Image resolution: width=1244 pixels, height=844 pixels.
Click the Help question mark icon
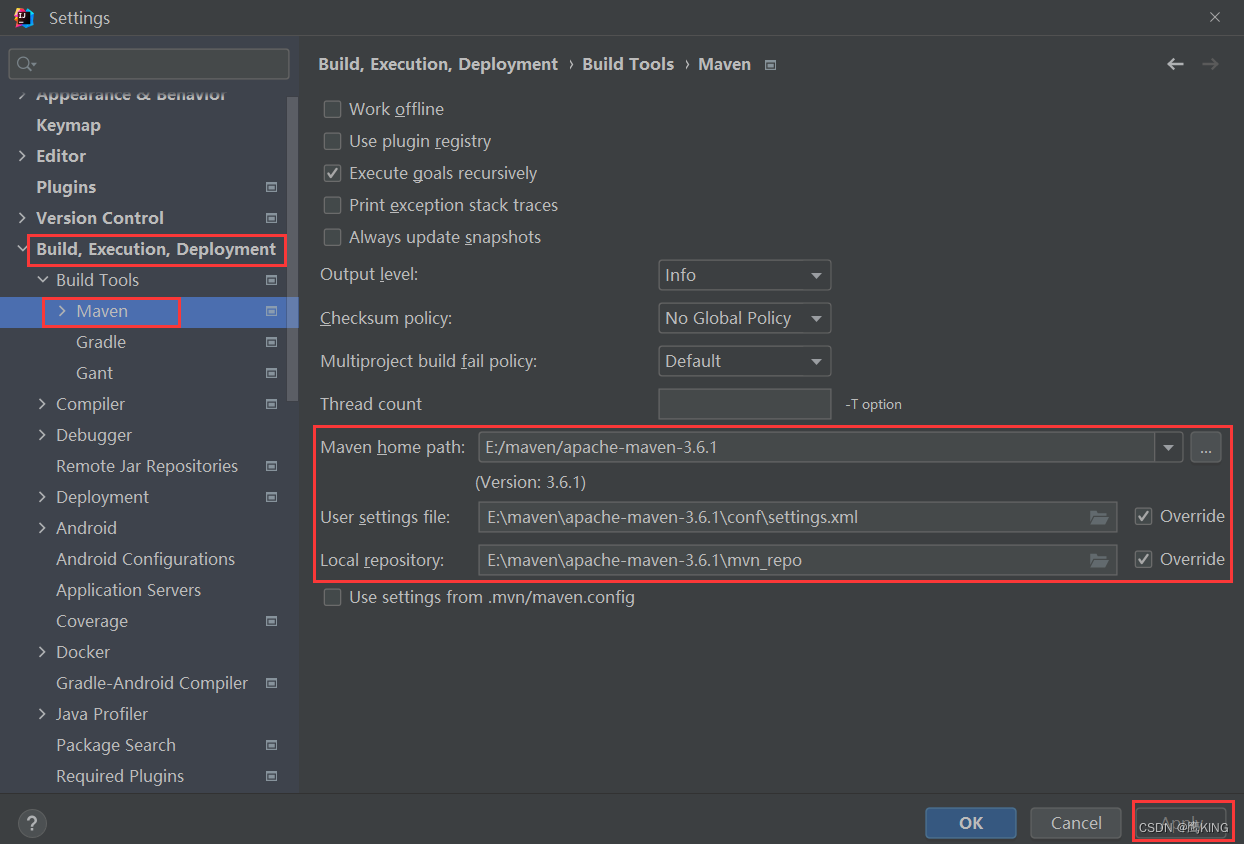click(x=31, y=823)
